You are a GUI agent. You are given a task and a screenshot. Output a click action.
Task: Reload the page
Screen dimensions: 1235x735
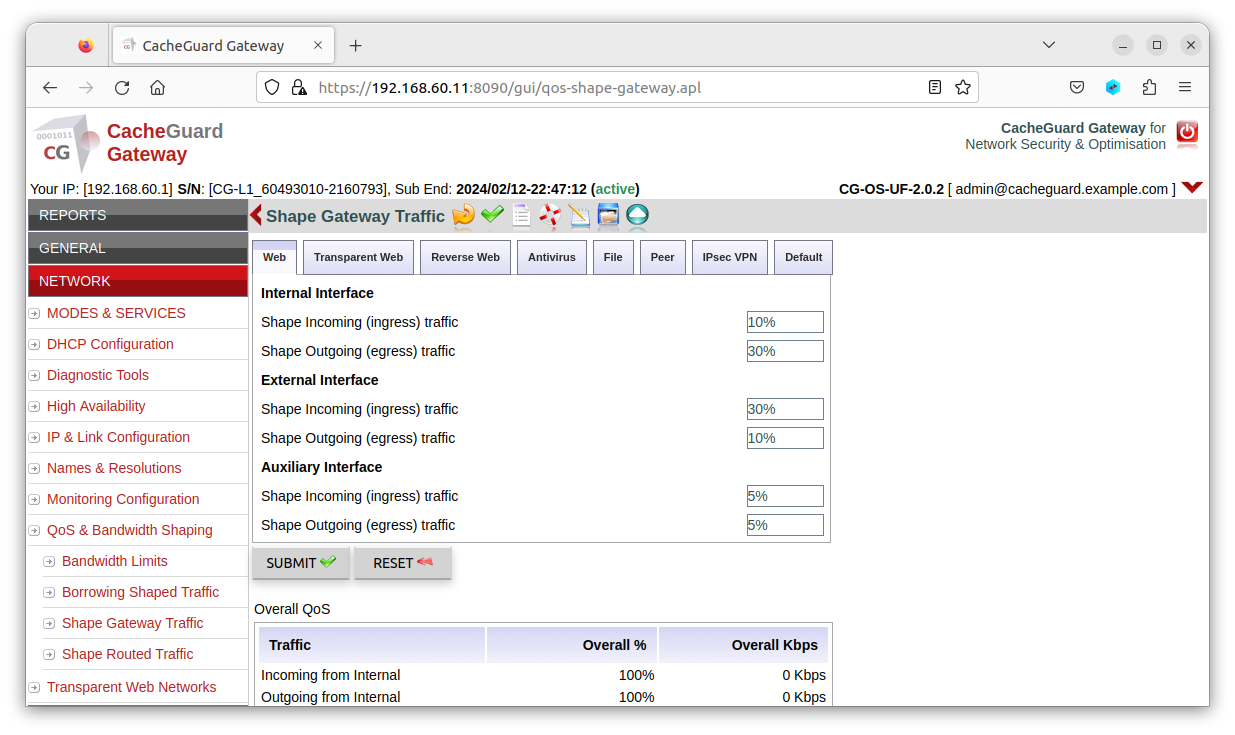122,87
